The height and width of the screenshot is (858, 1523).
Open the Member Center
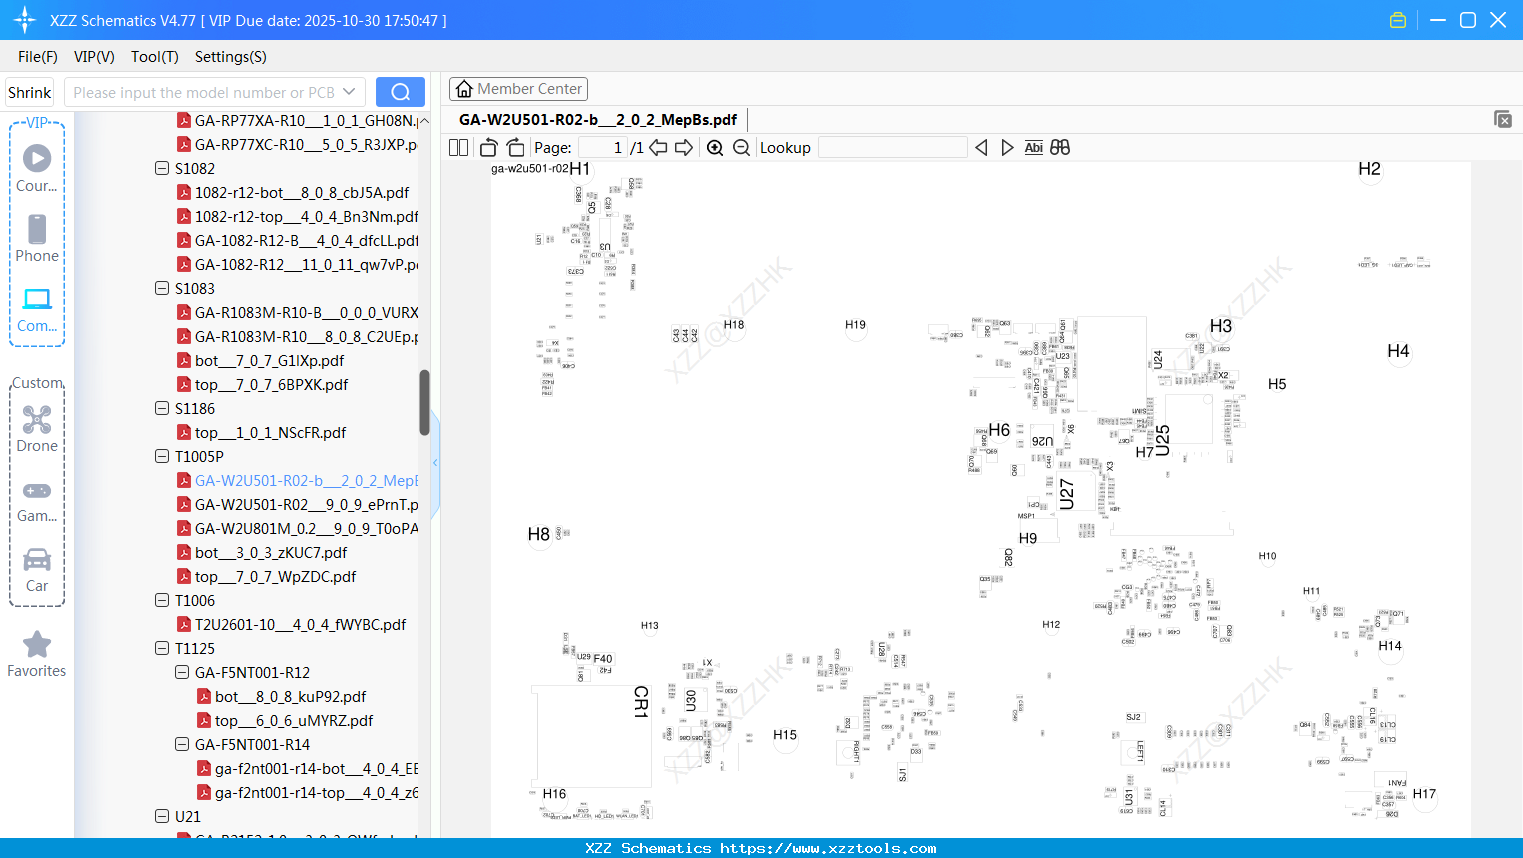518,89
